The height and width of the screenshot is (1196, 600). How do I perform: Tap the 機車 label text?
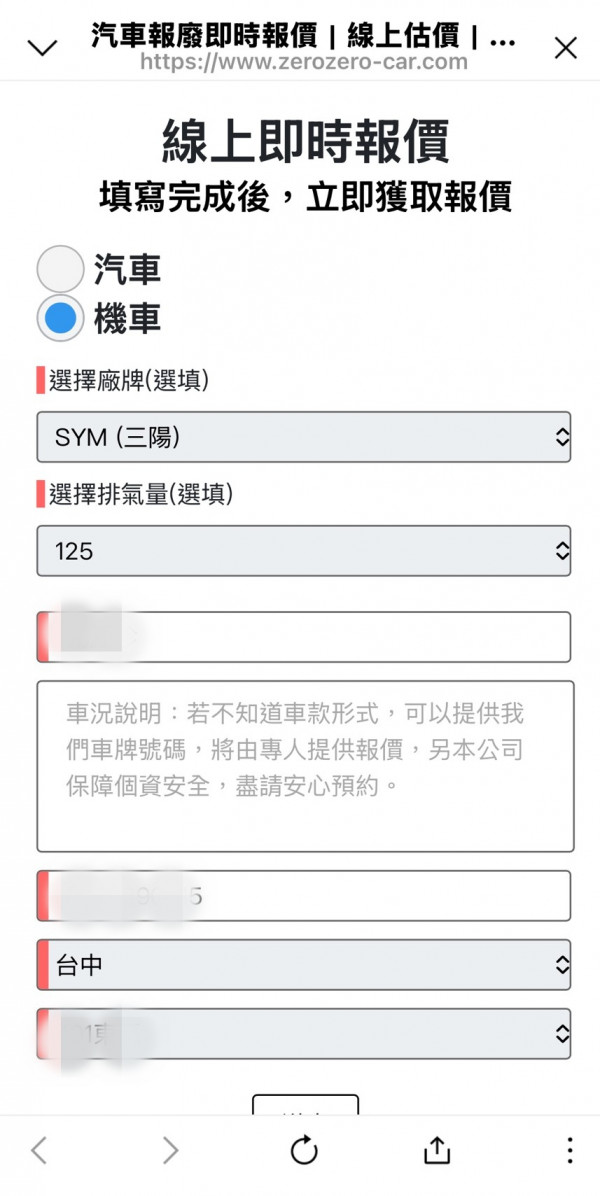click(x=127, y=320)
